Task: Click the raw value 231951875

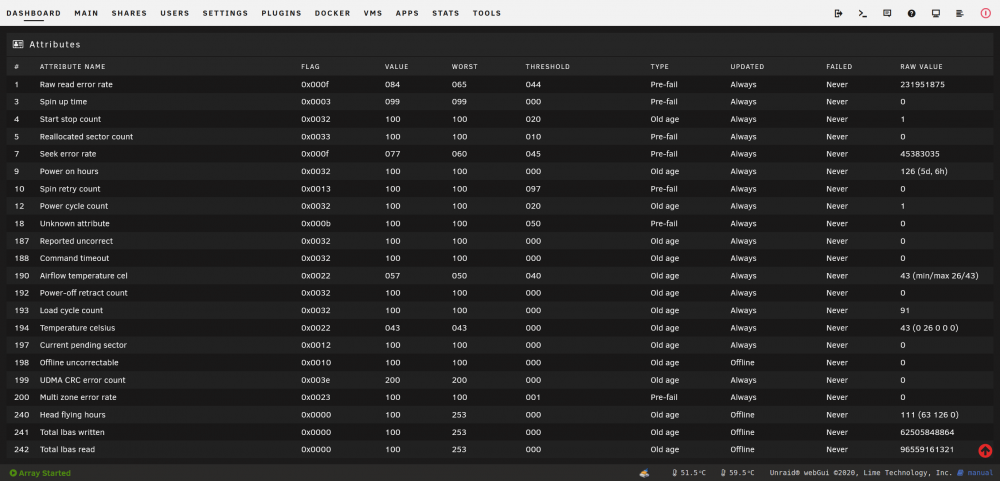Action: (x=922, y=84)
